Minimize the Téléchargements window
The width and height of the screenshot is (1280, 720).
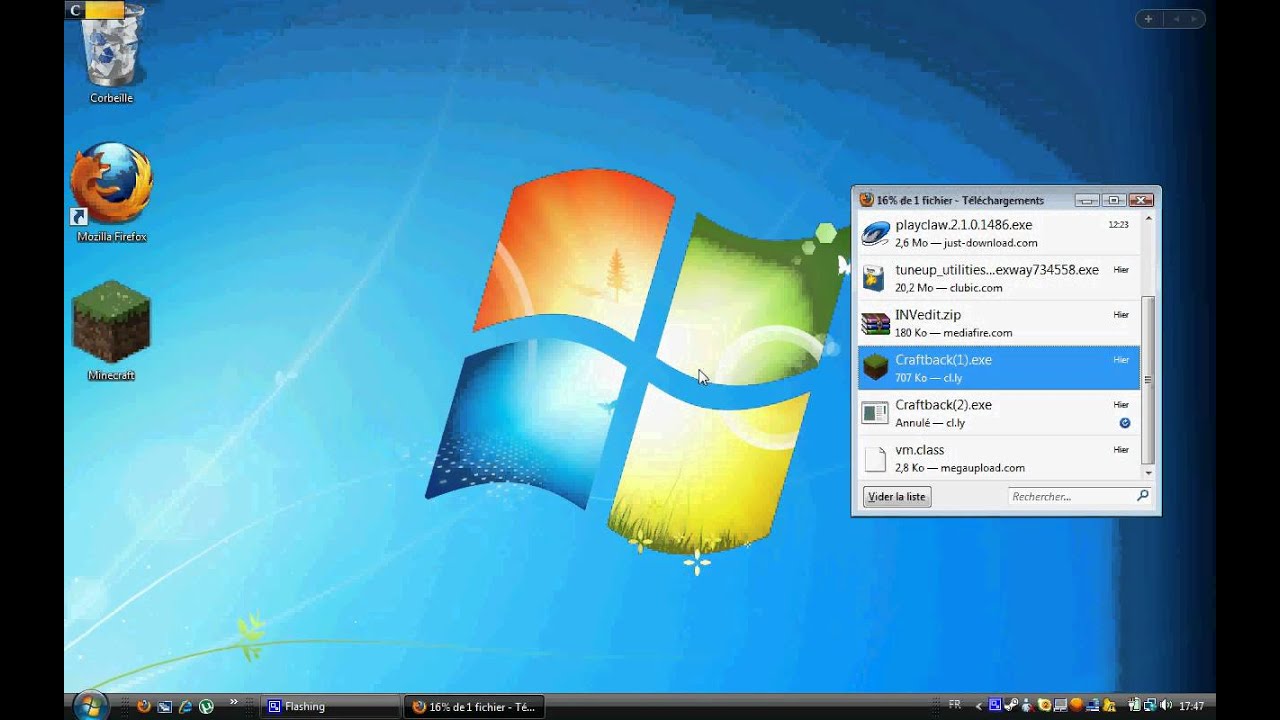tap(1088, 200)
